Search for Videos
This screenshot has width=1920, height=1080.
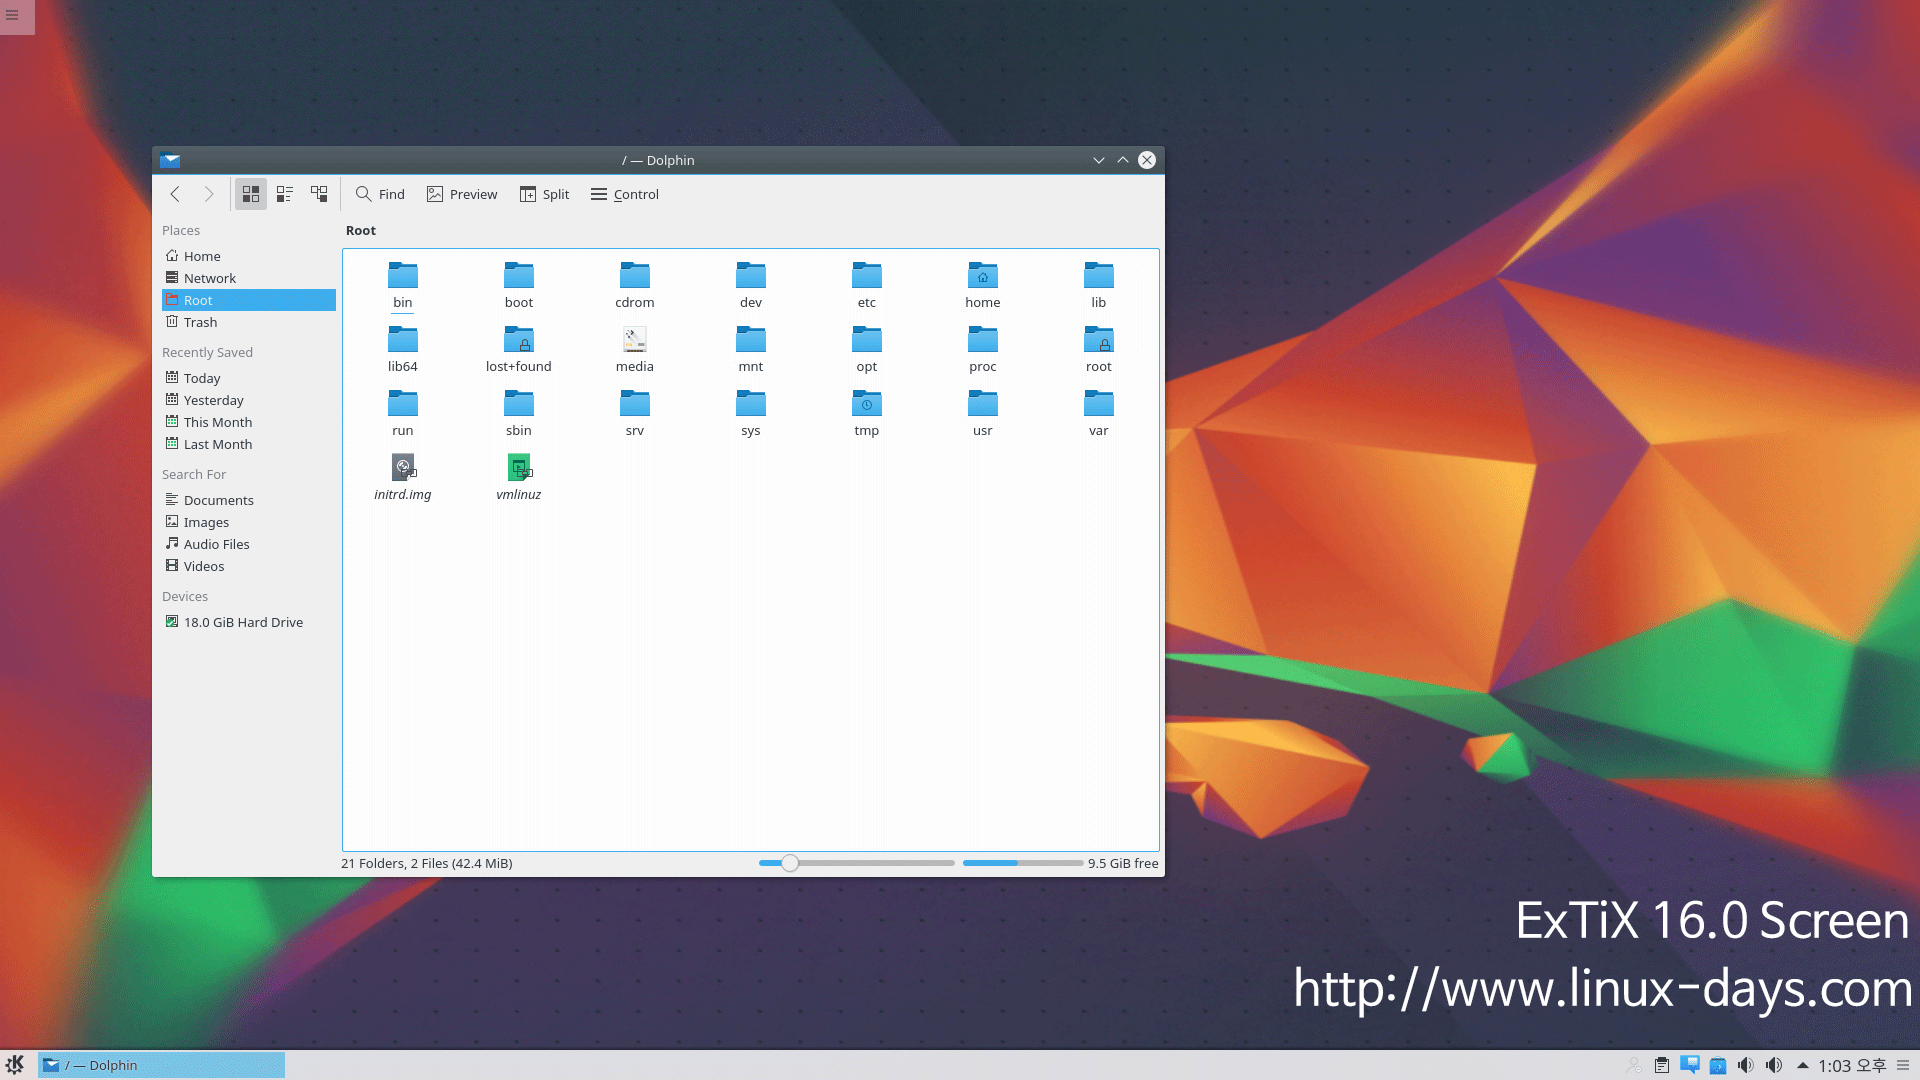248,566
